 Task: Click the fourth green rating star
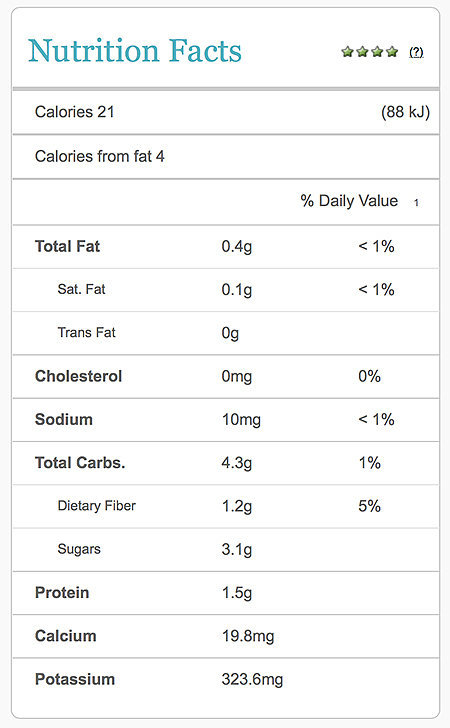pos(392,52)
